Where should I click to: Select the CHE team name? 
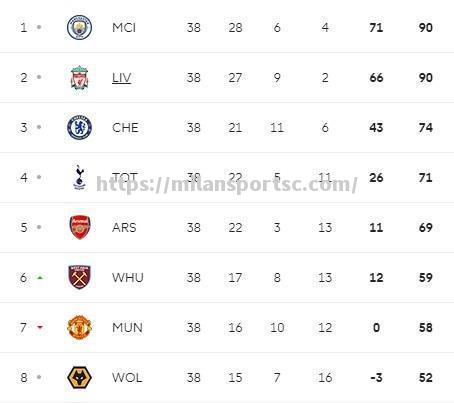(x=125, y=128)
